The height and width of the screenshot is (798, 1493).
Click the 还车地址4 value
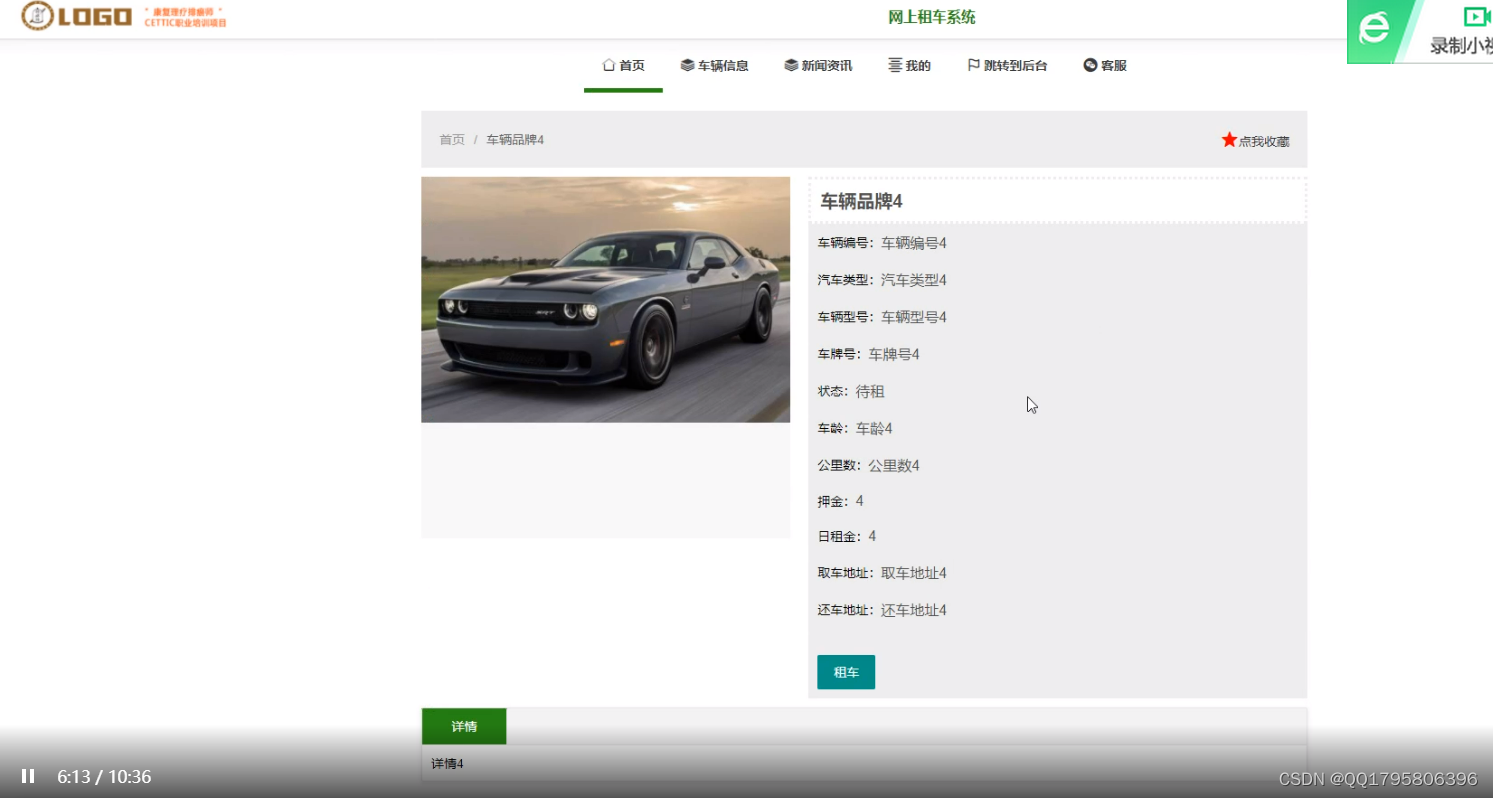pyautogui.click(x=914, y=610)
